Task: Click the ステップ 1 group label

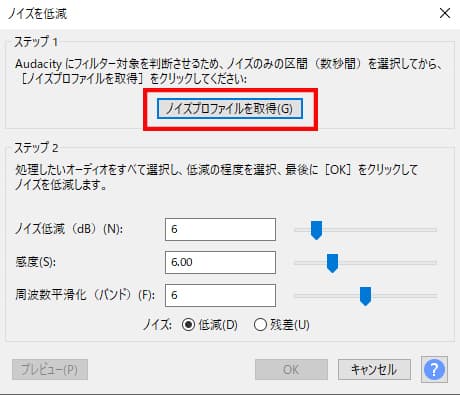Action: point(36,42)
